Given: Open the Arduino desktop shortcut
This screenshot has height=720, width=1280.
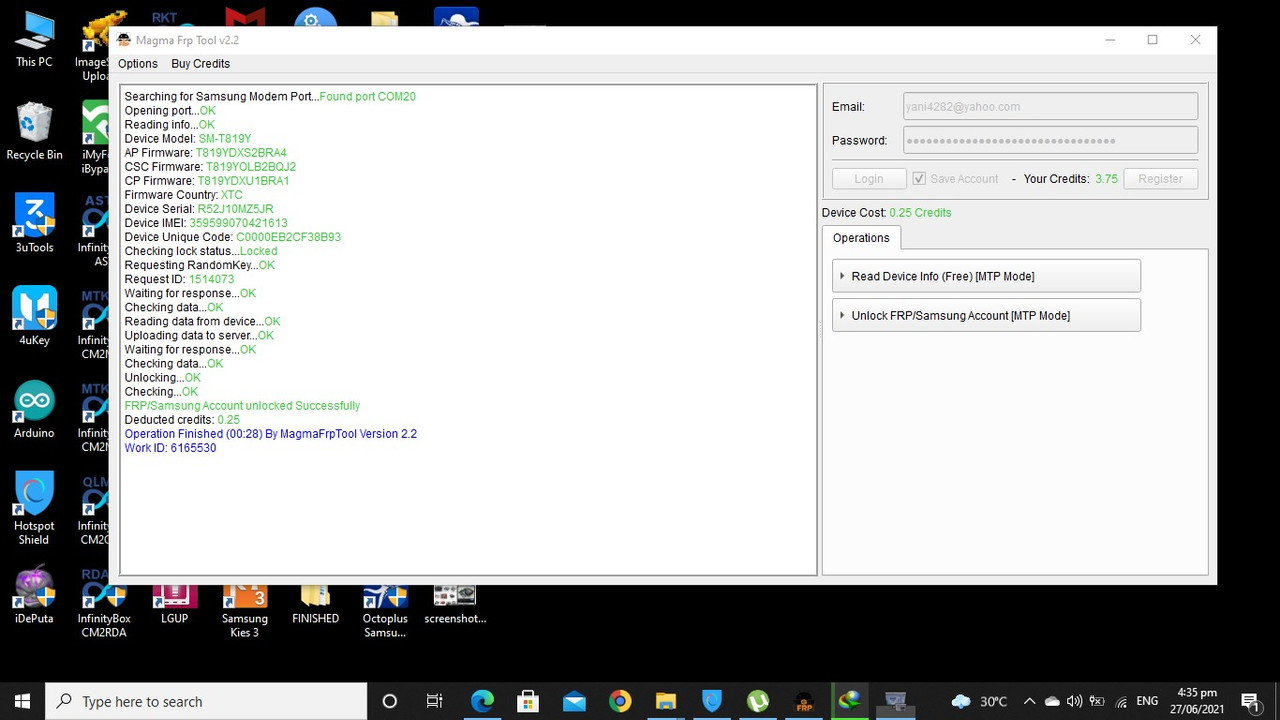Looking at the screenshot, I should click(x=34, y=409).
